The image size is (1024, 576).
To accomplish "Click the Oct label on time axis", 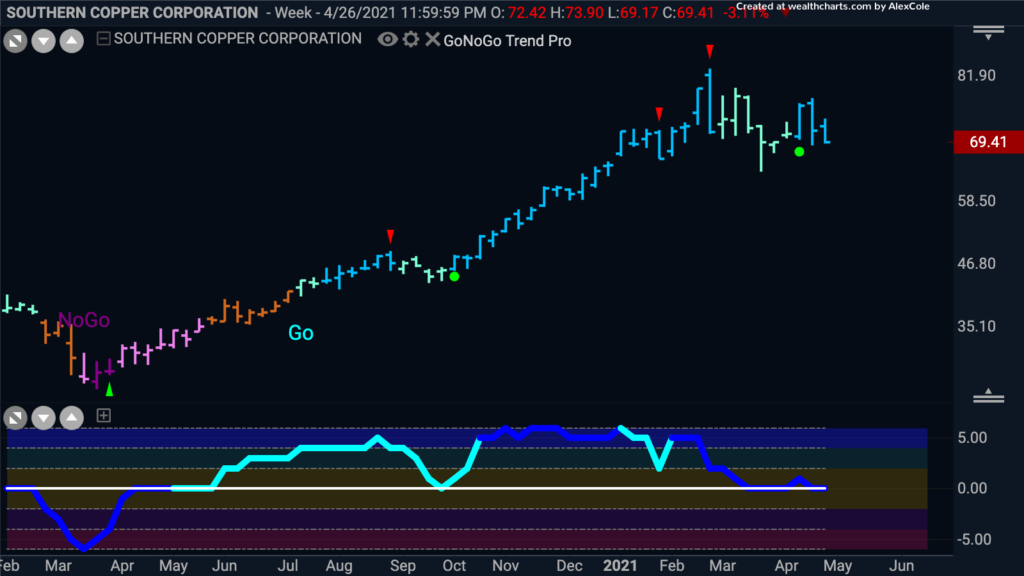I will click(454, 566).
